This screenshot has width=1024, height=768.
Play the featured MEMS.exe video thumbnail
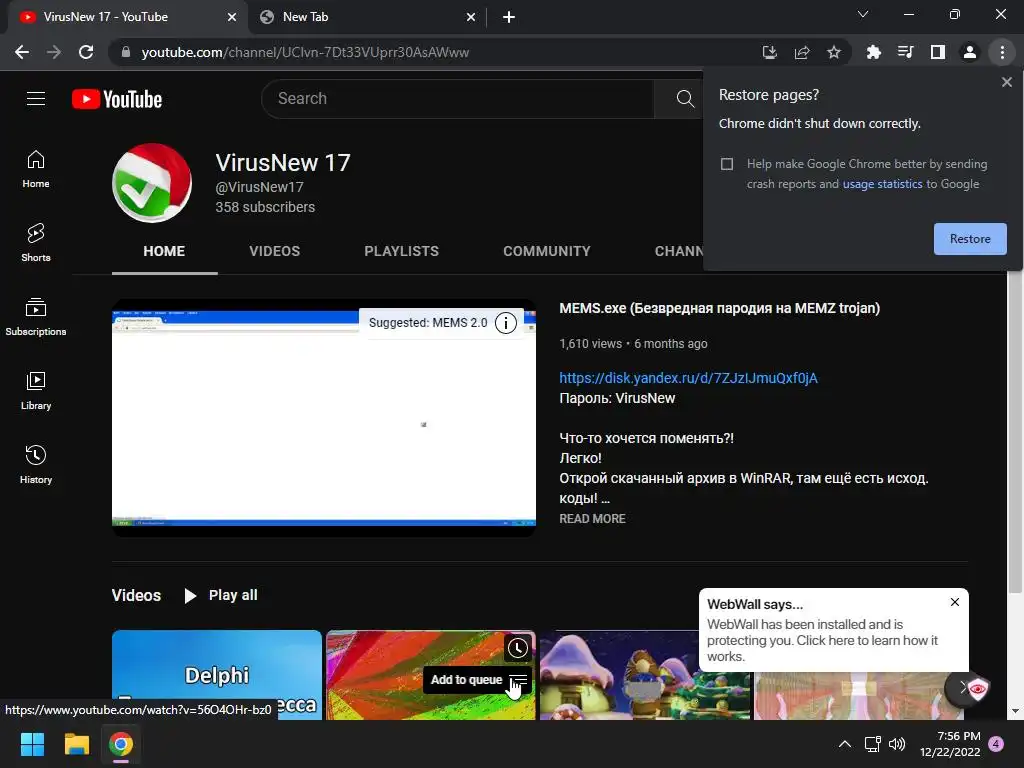[x=324, y=418]
